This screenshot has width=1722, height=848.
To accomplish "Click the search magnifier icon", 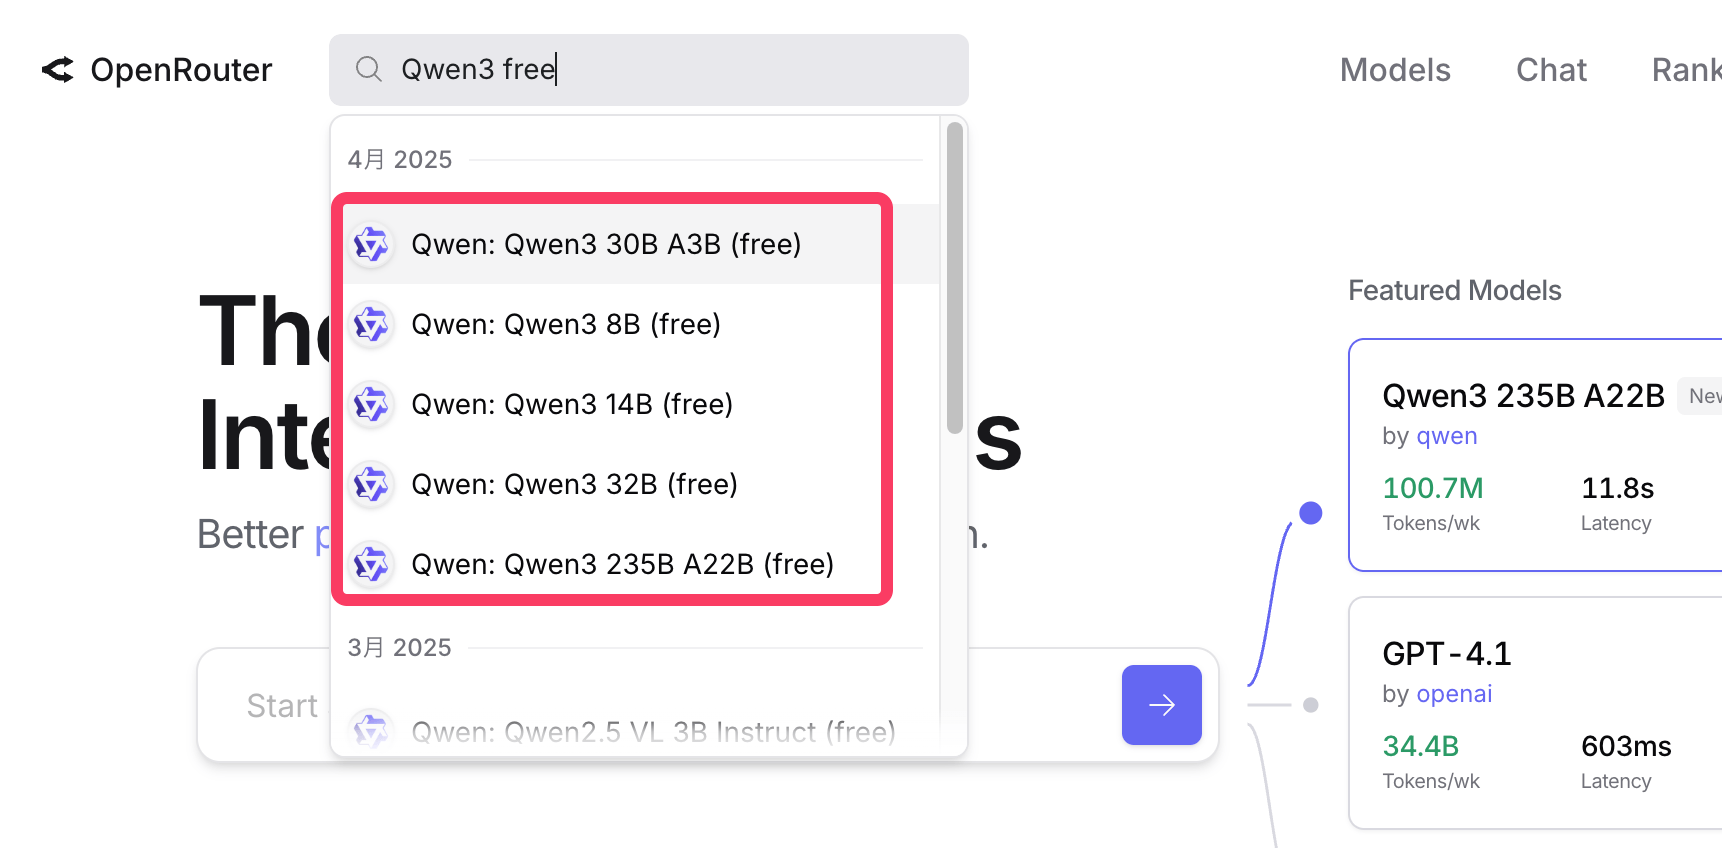I will (369, 69).
